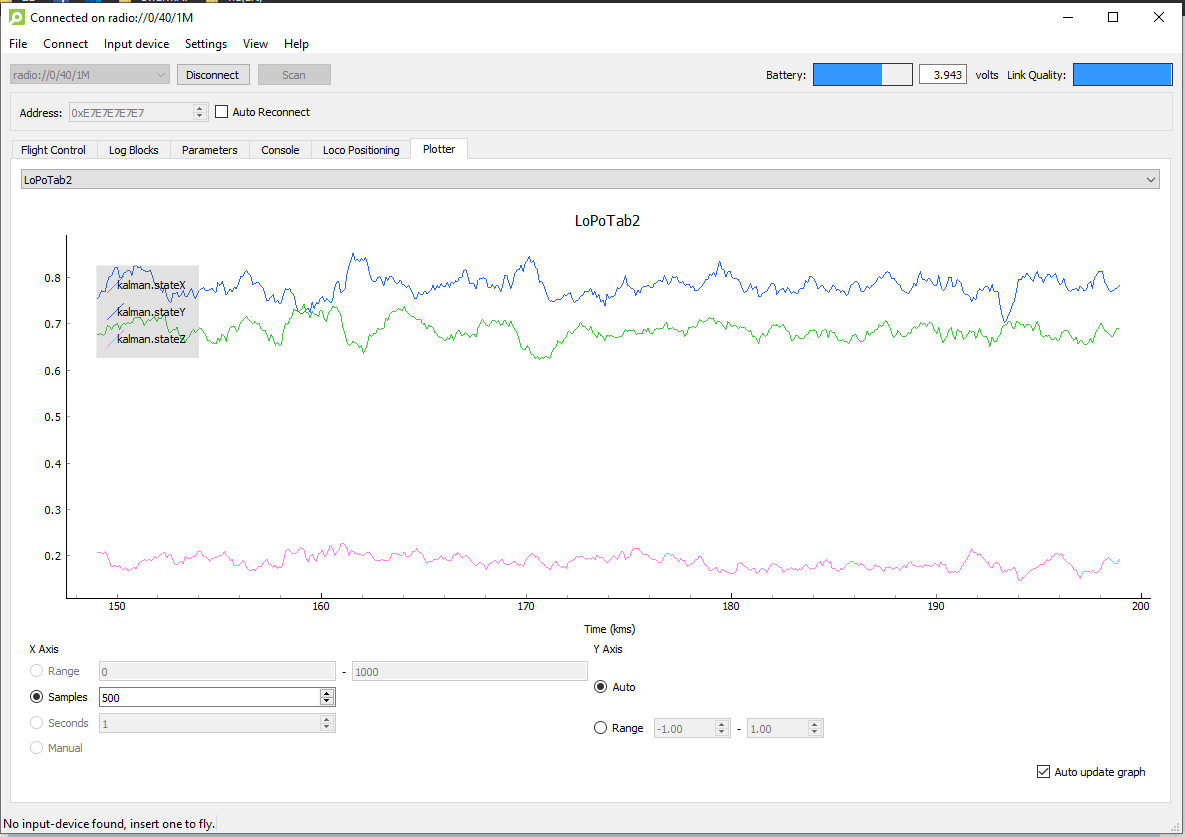Click the Battery level progress bar
1185x837 pixels.
coord(862,75)
